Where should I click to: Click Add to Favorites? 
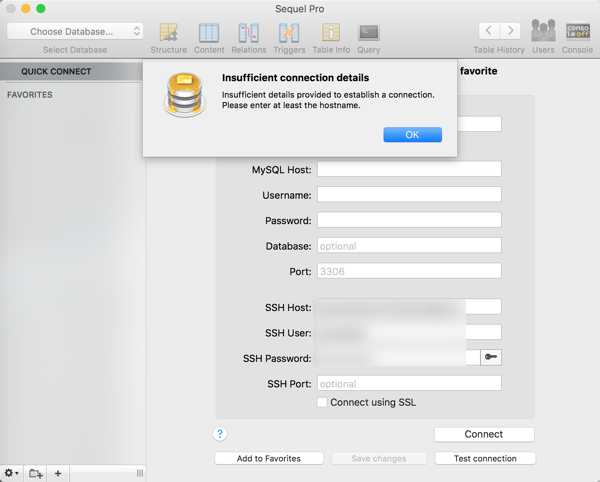click(269, 458)
